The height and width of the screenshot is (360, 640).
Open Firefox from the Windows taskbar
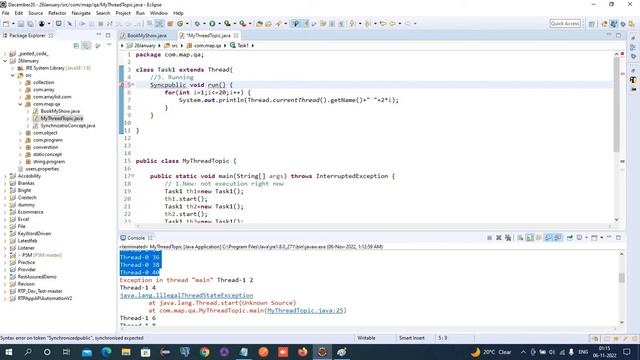(302, 352)
